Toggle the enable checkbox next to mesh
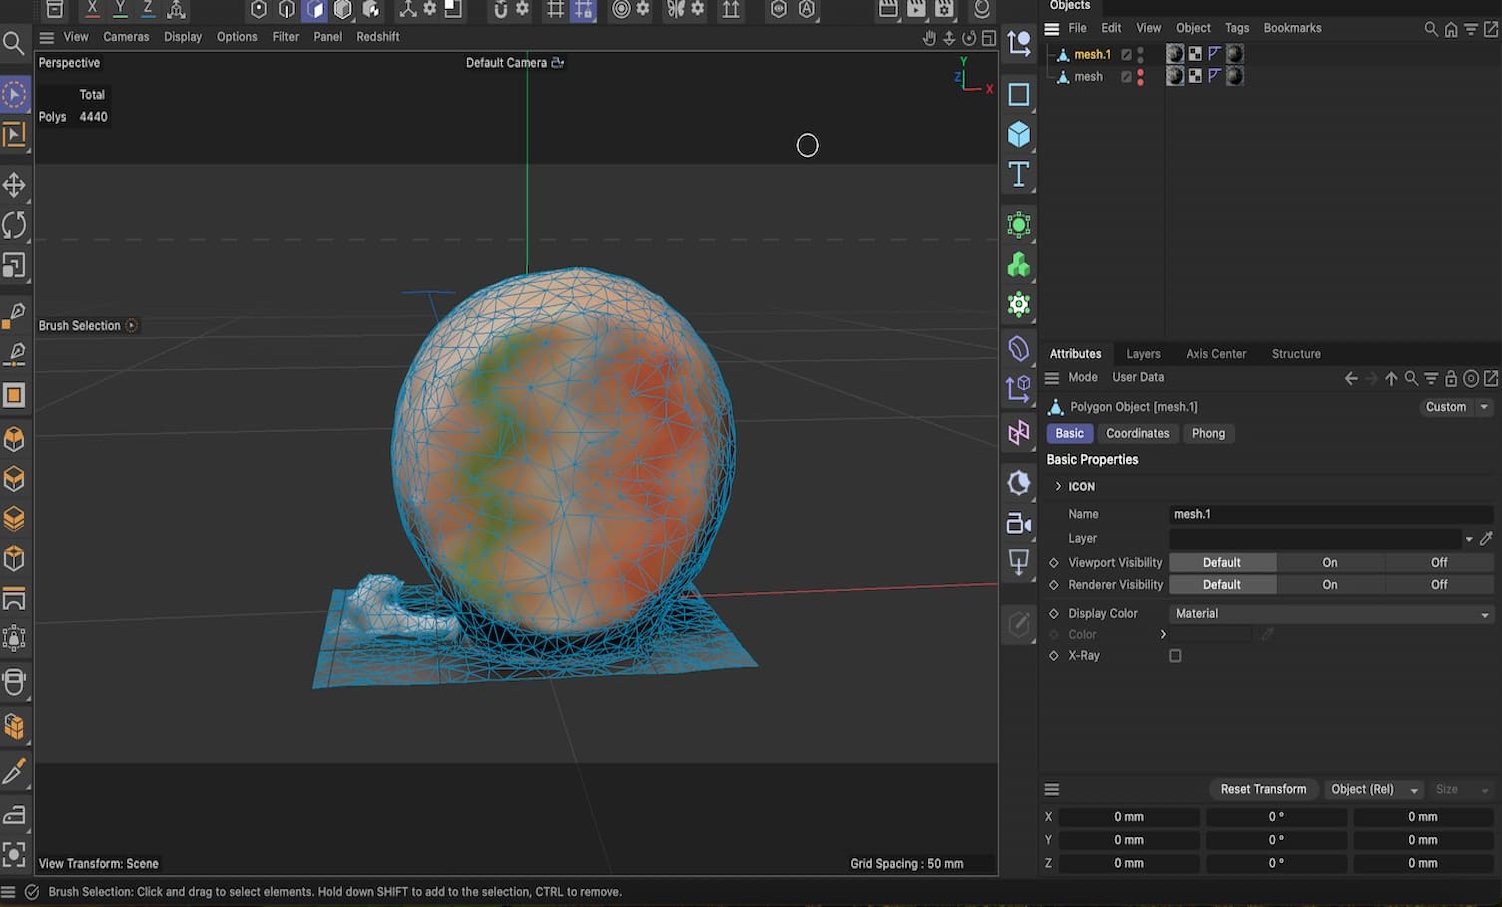Image resolution: width=1502 pixels, height=907 pixels. tap(1127, 76)
